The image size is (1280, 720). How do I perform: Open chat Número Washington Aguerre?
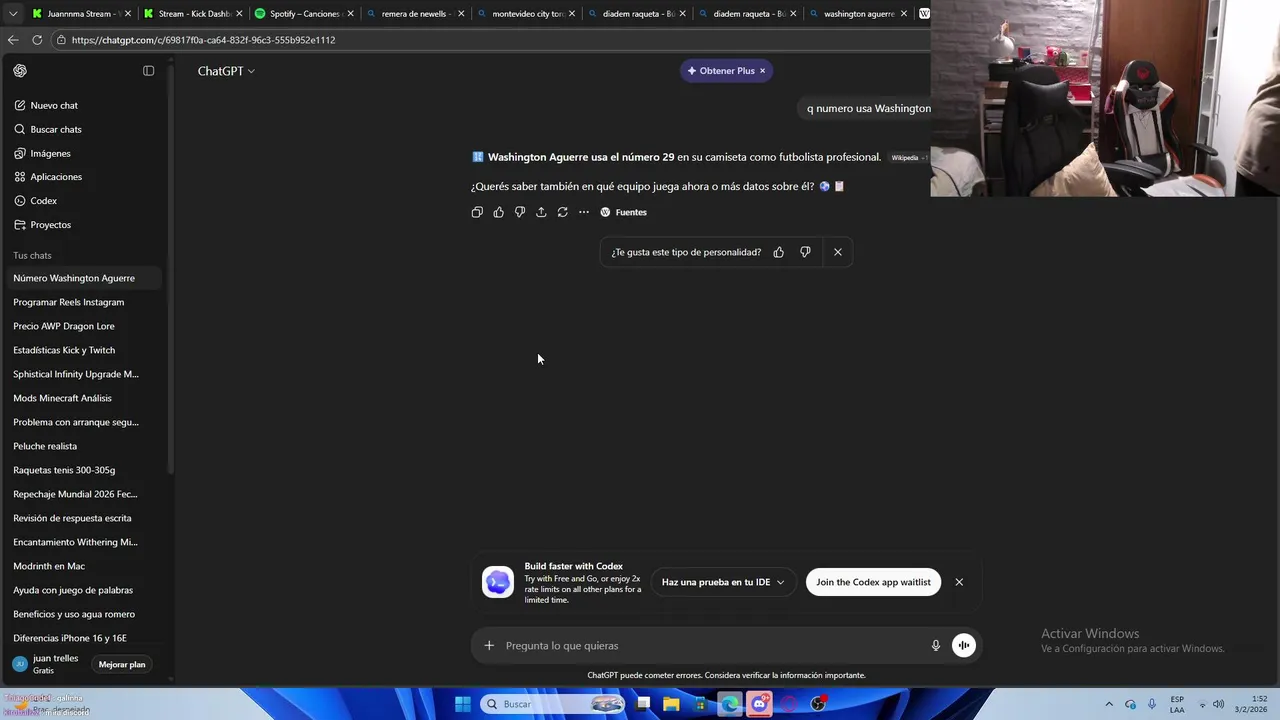[82, 278]
